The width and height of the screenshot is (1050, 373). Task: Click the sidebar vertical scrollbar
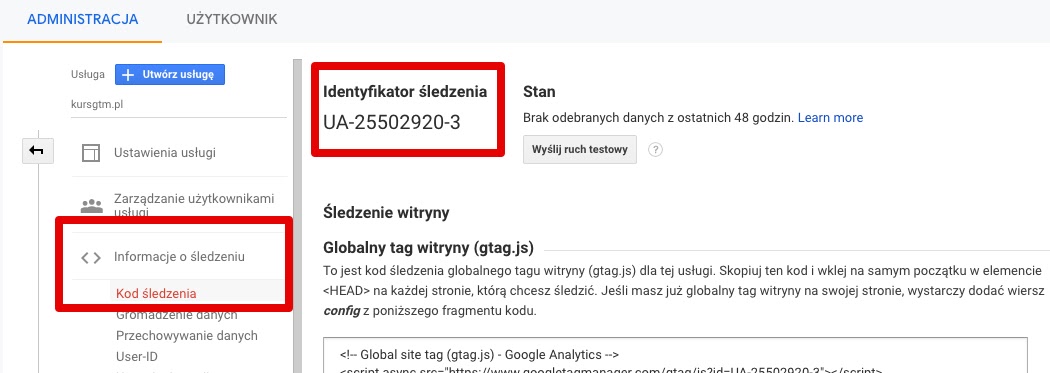coord(297,216)
